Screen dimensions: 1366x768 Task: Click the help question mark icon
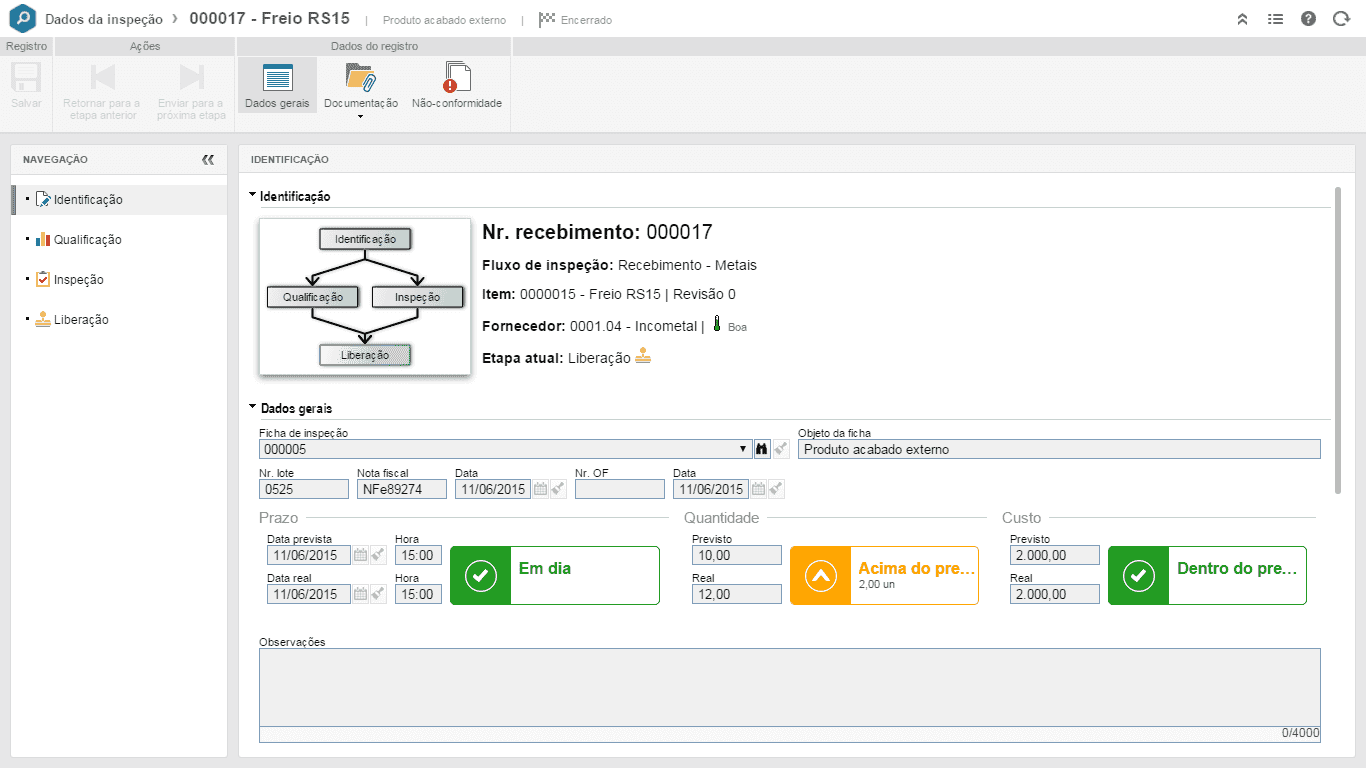click(x=1308, y=19)
